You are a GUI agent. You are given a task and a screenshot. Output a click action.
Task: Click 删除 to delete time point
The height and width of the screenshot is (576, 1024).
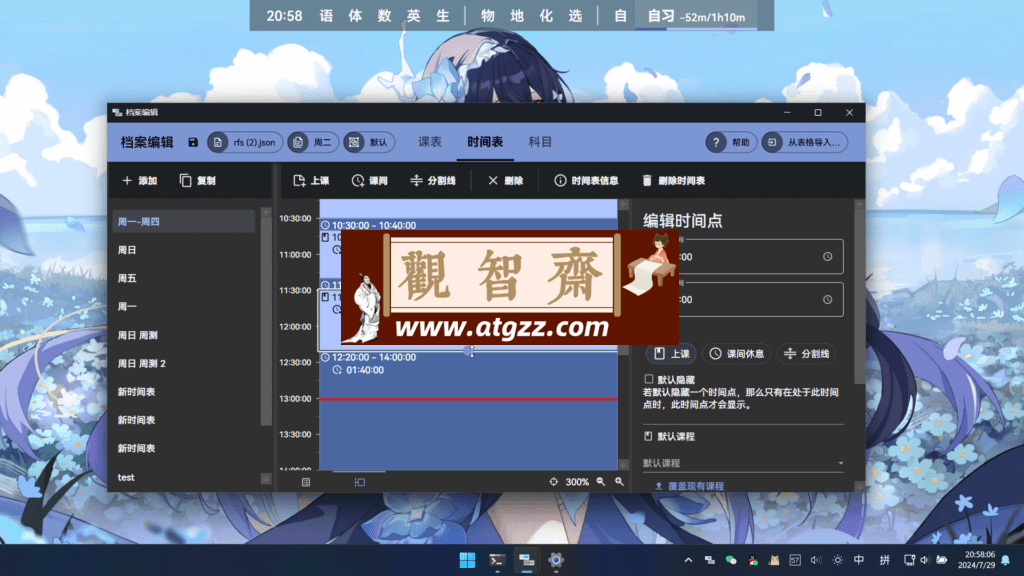click(x=505, y=181)
